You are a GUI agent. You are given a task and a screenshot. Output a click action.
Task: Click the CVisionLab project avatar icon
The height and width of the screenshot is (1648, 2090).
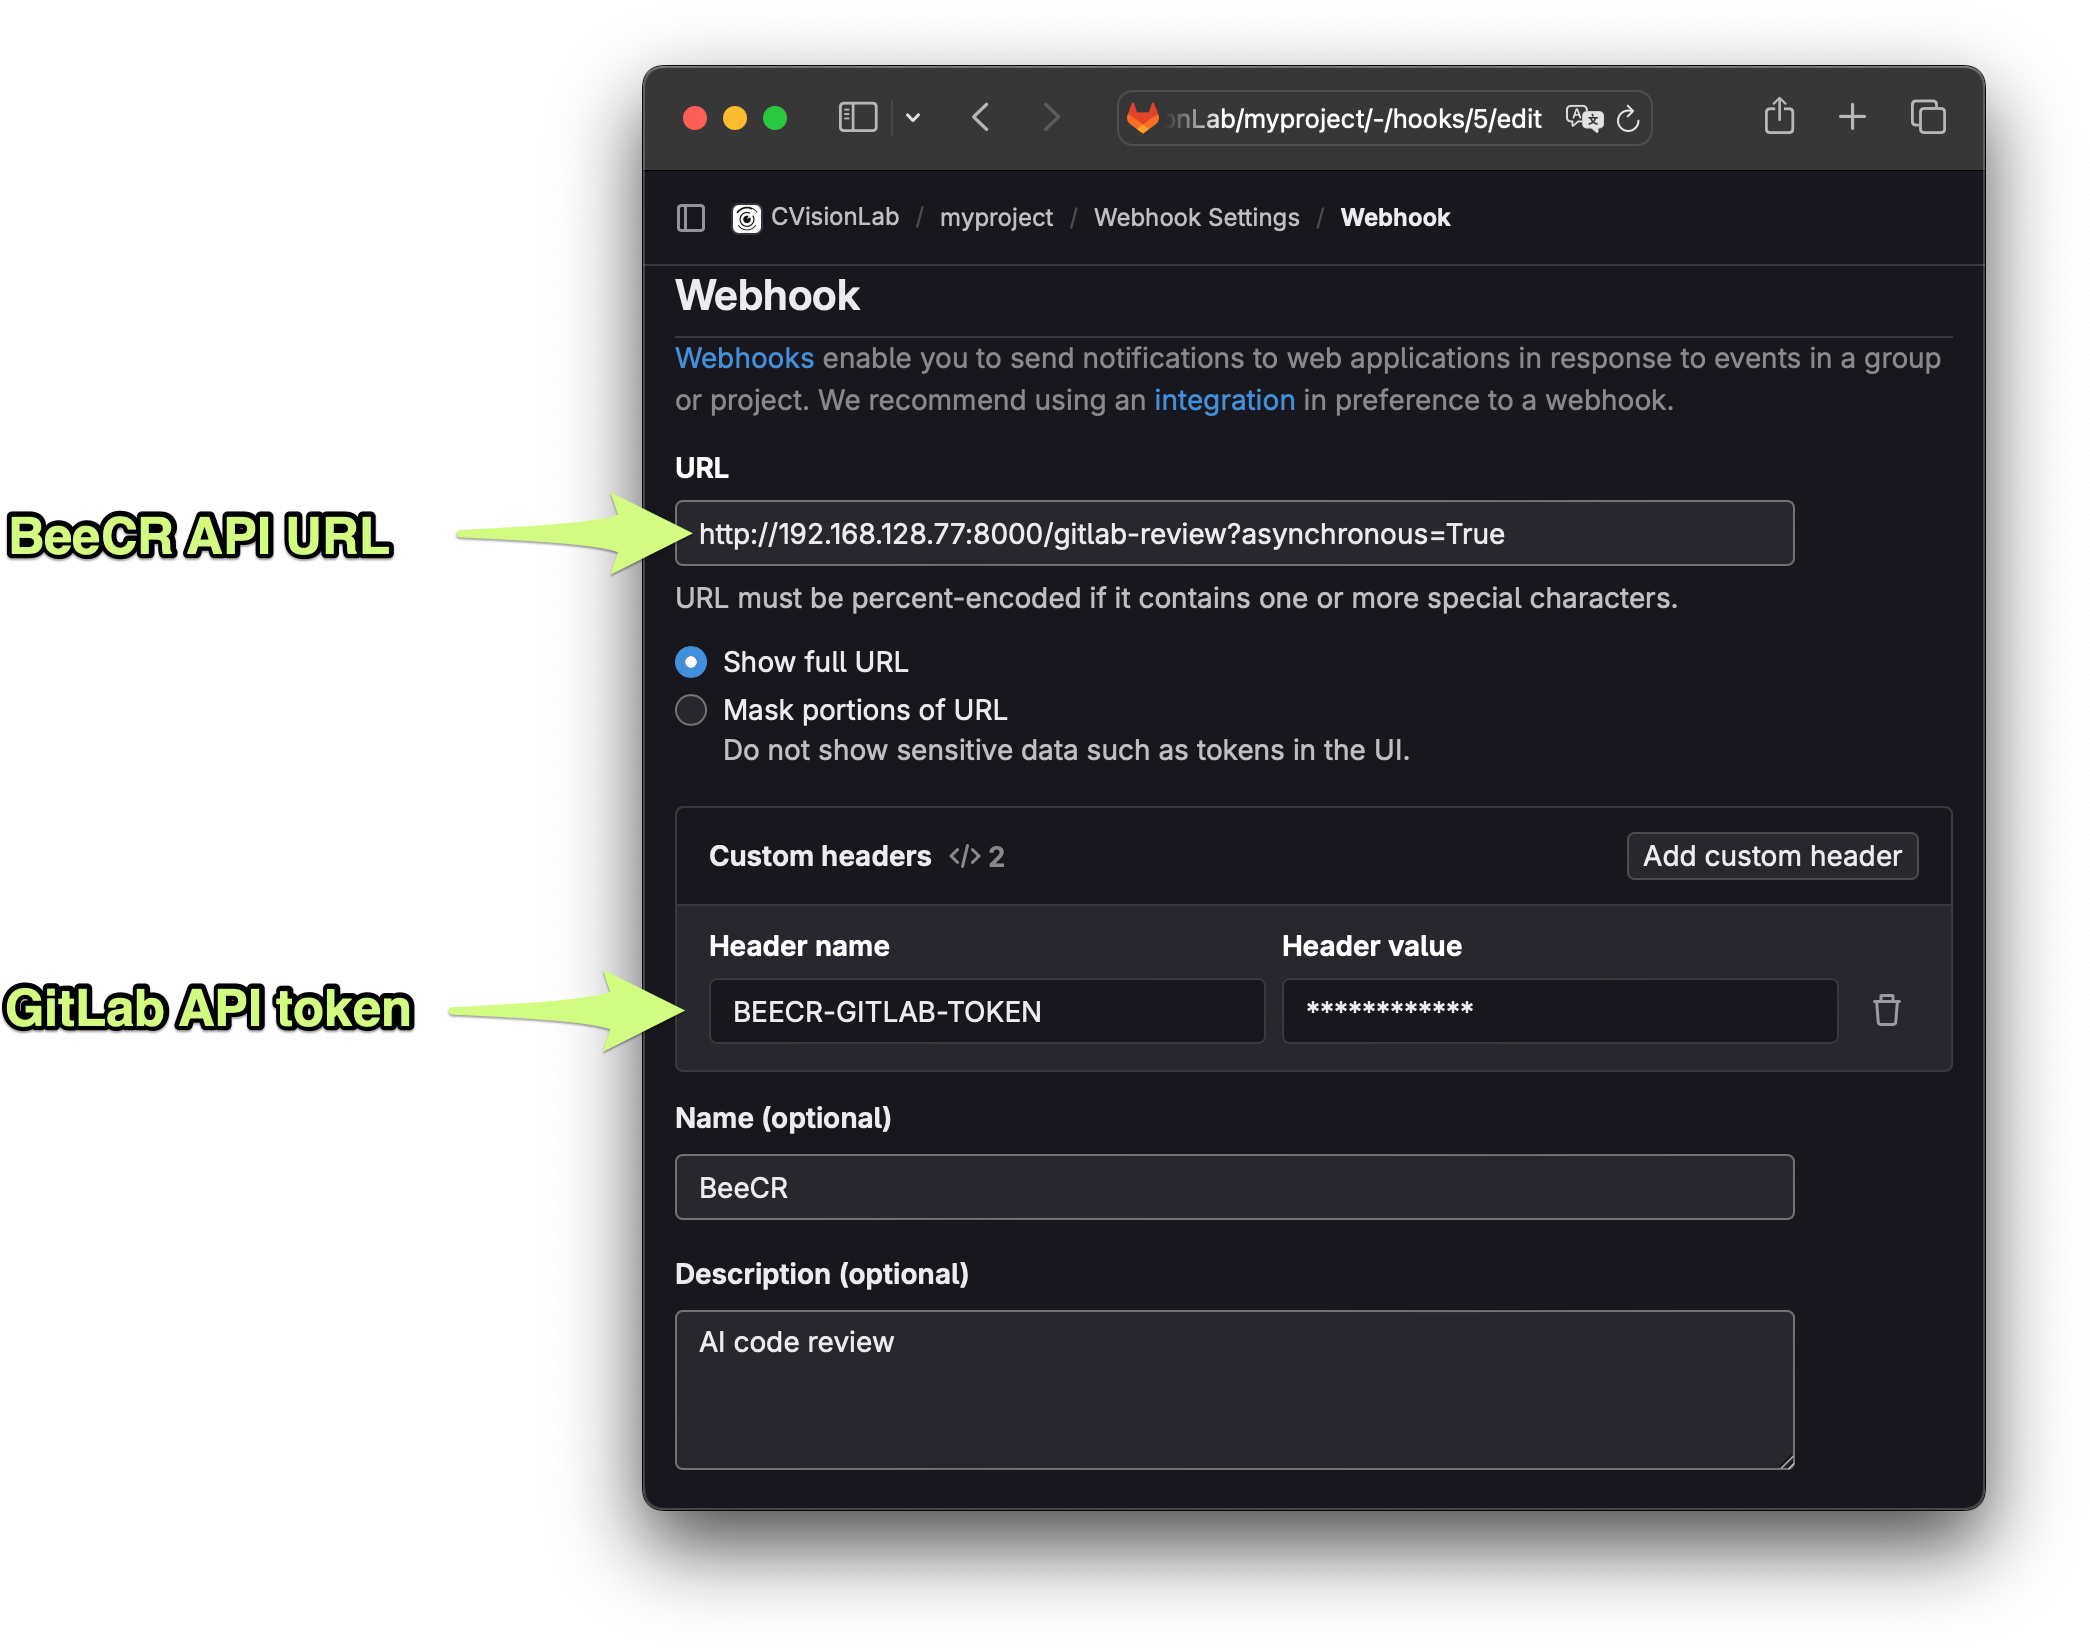[x=746, y=218]
